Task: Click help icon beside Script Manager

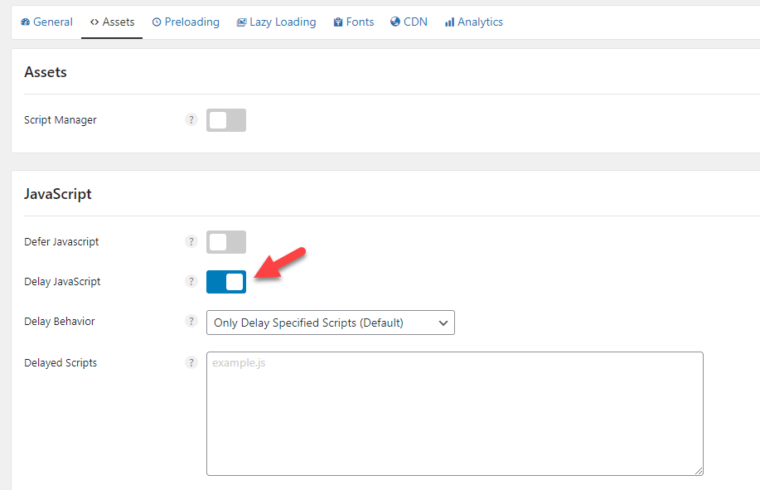Action: coord(191,120)
